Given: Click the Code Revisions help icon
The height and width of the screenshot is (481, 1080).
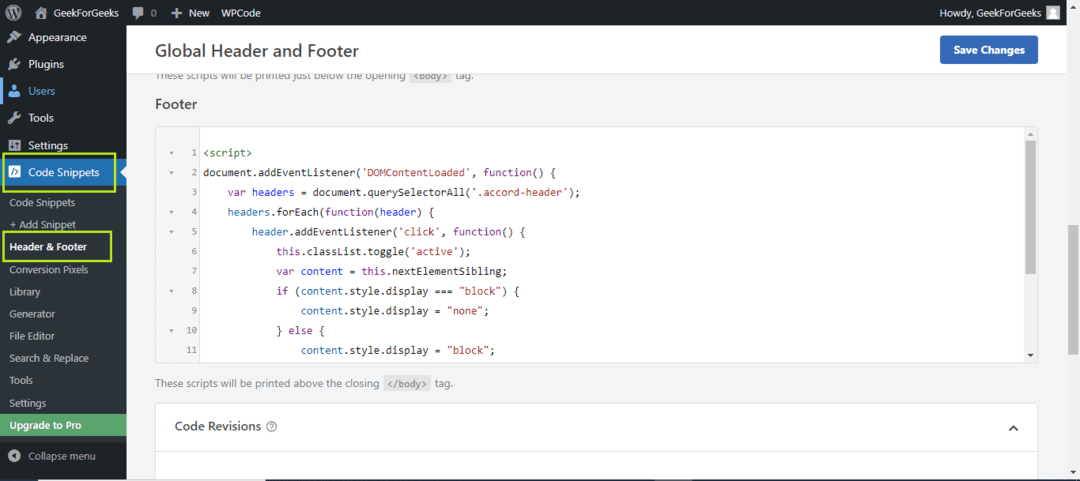Looking at the screenshot, I should point(271,427).
